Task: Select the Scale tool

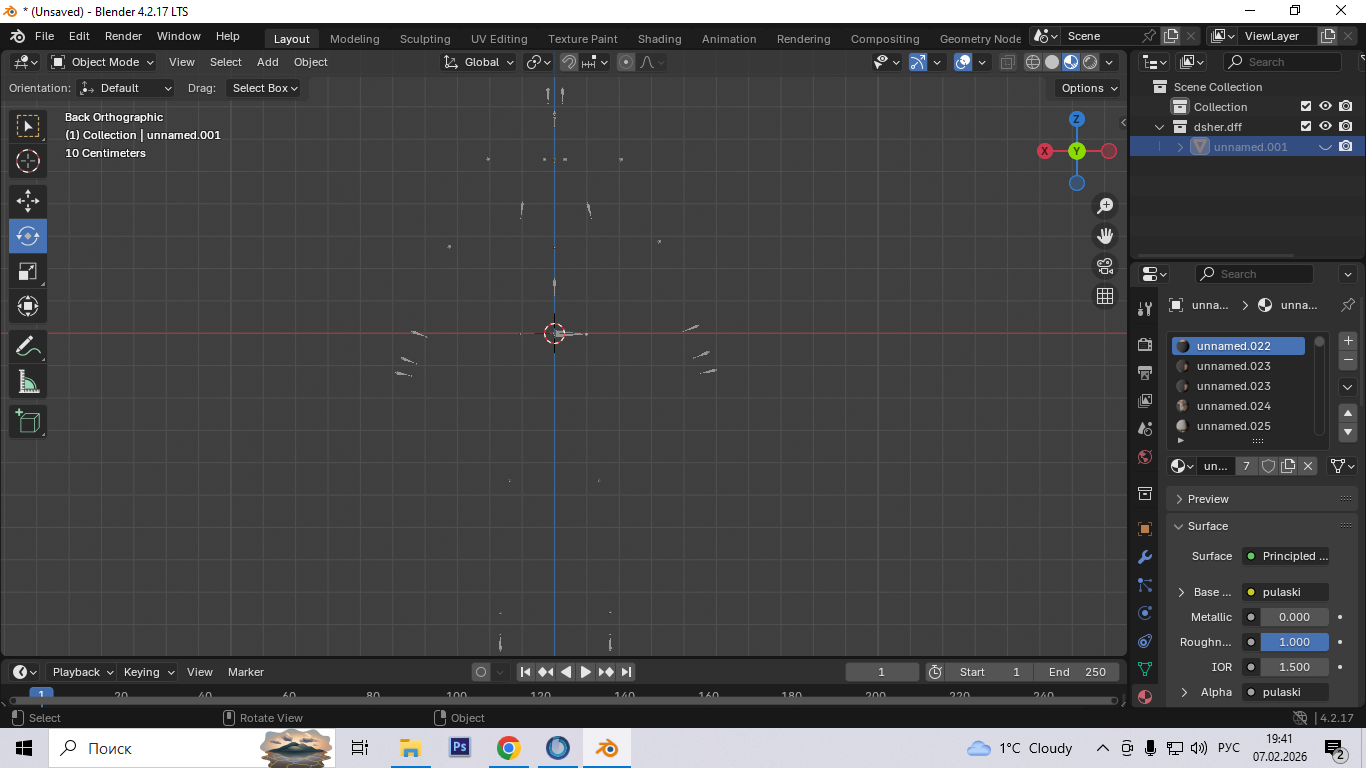Action: [28, 272]
